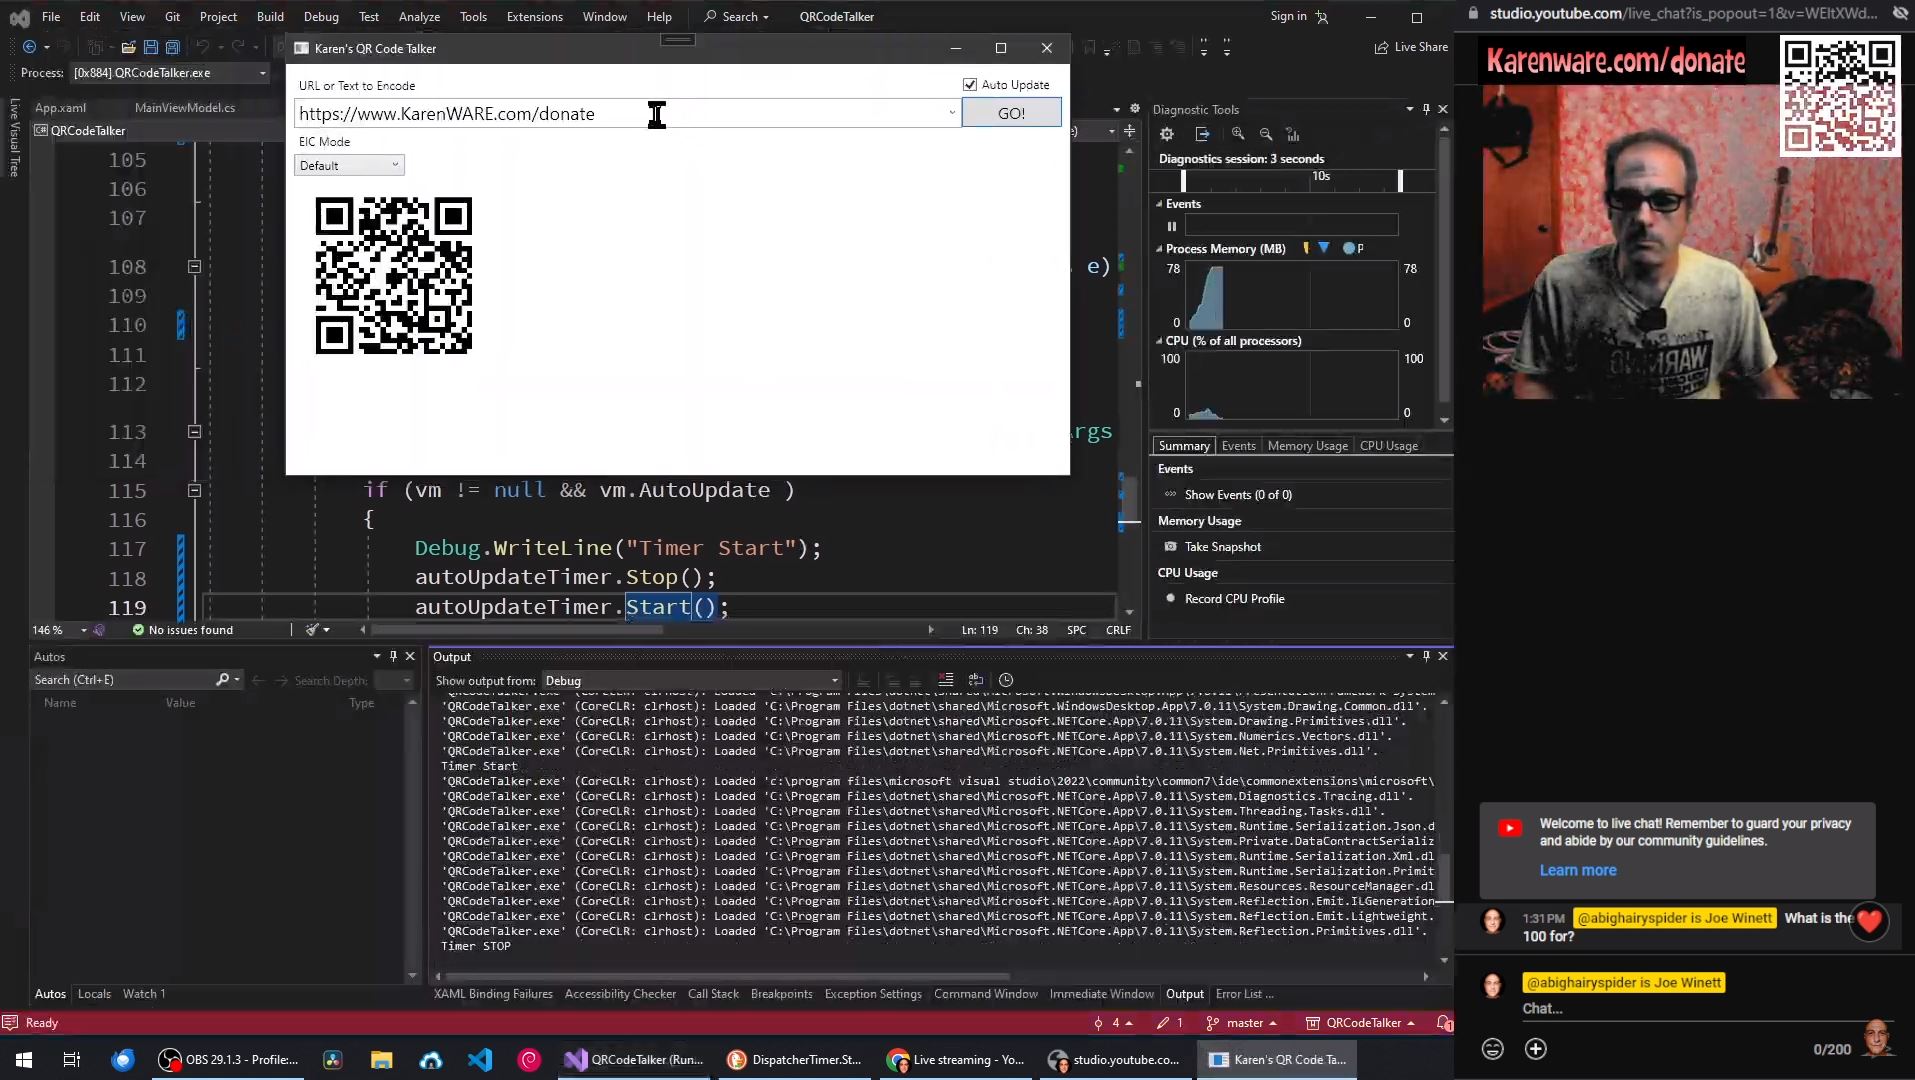Toggle word wrap in the Output panel
Screen dimensions: 1915x1080
click(x=976, y=680)
